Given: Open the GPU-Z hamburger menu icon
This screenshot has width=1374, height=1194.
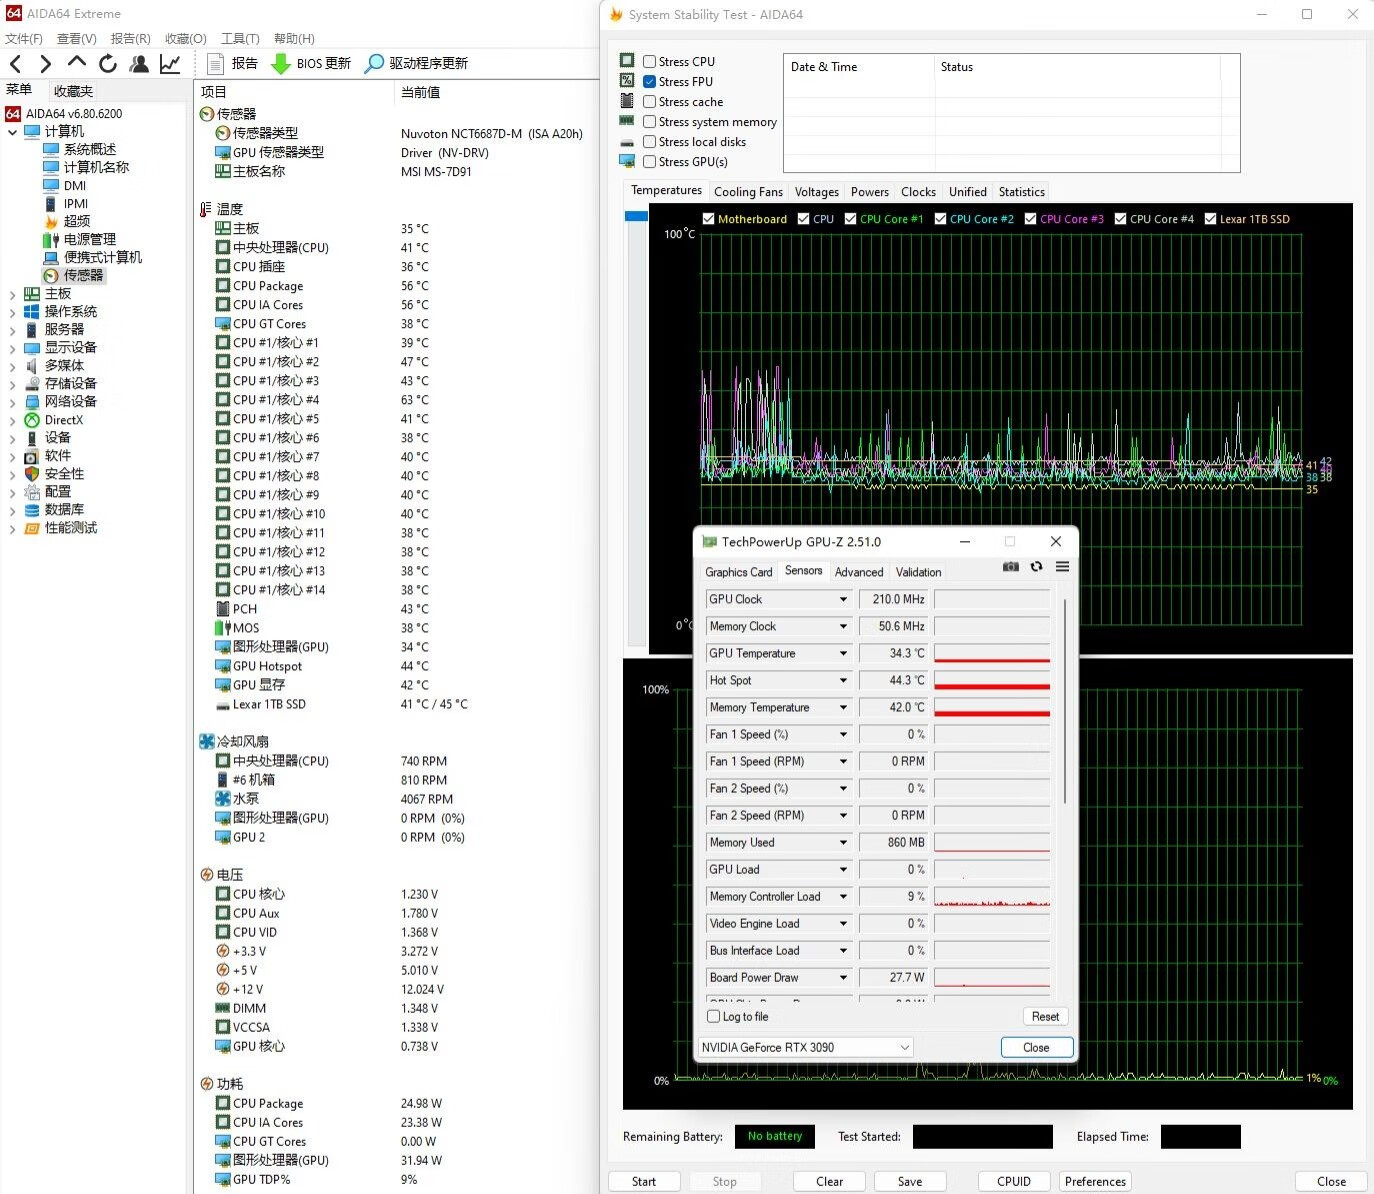Looking at the screenshot, I should point(1062,567).
